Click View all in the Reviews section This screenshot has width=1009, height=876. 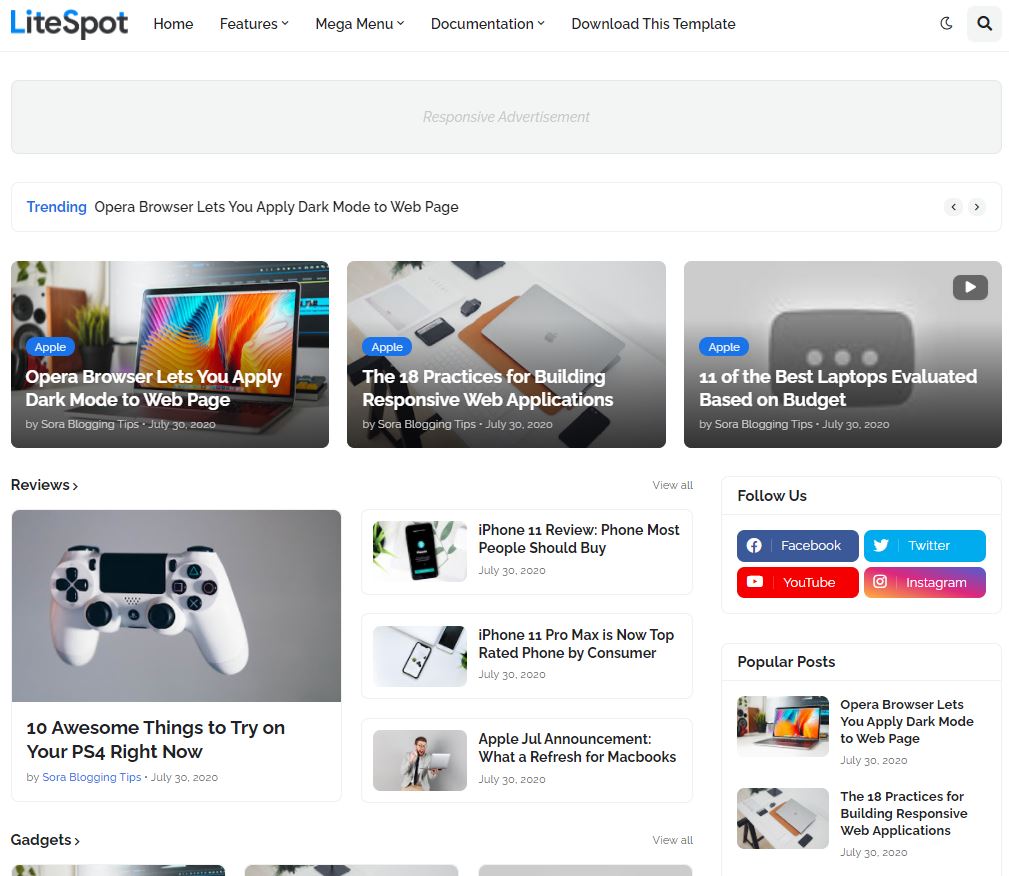point(672,485)
